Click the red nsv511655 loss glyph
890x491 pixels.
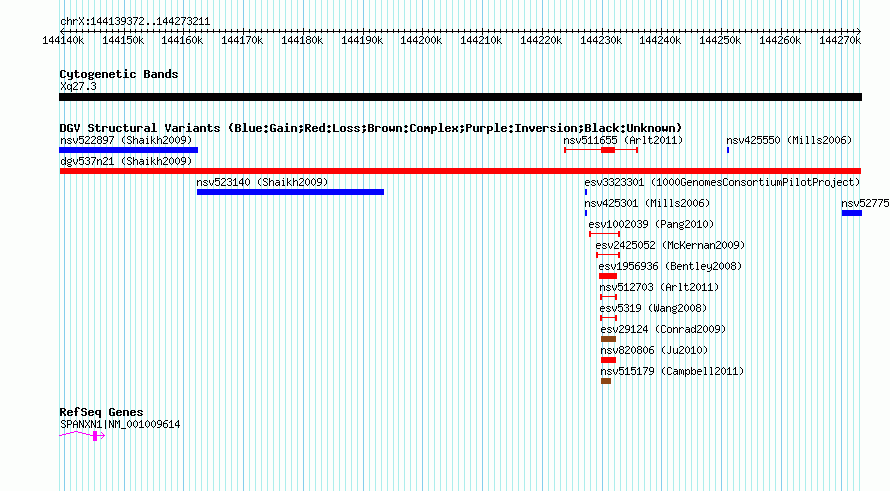tap(601, 150)
